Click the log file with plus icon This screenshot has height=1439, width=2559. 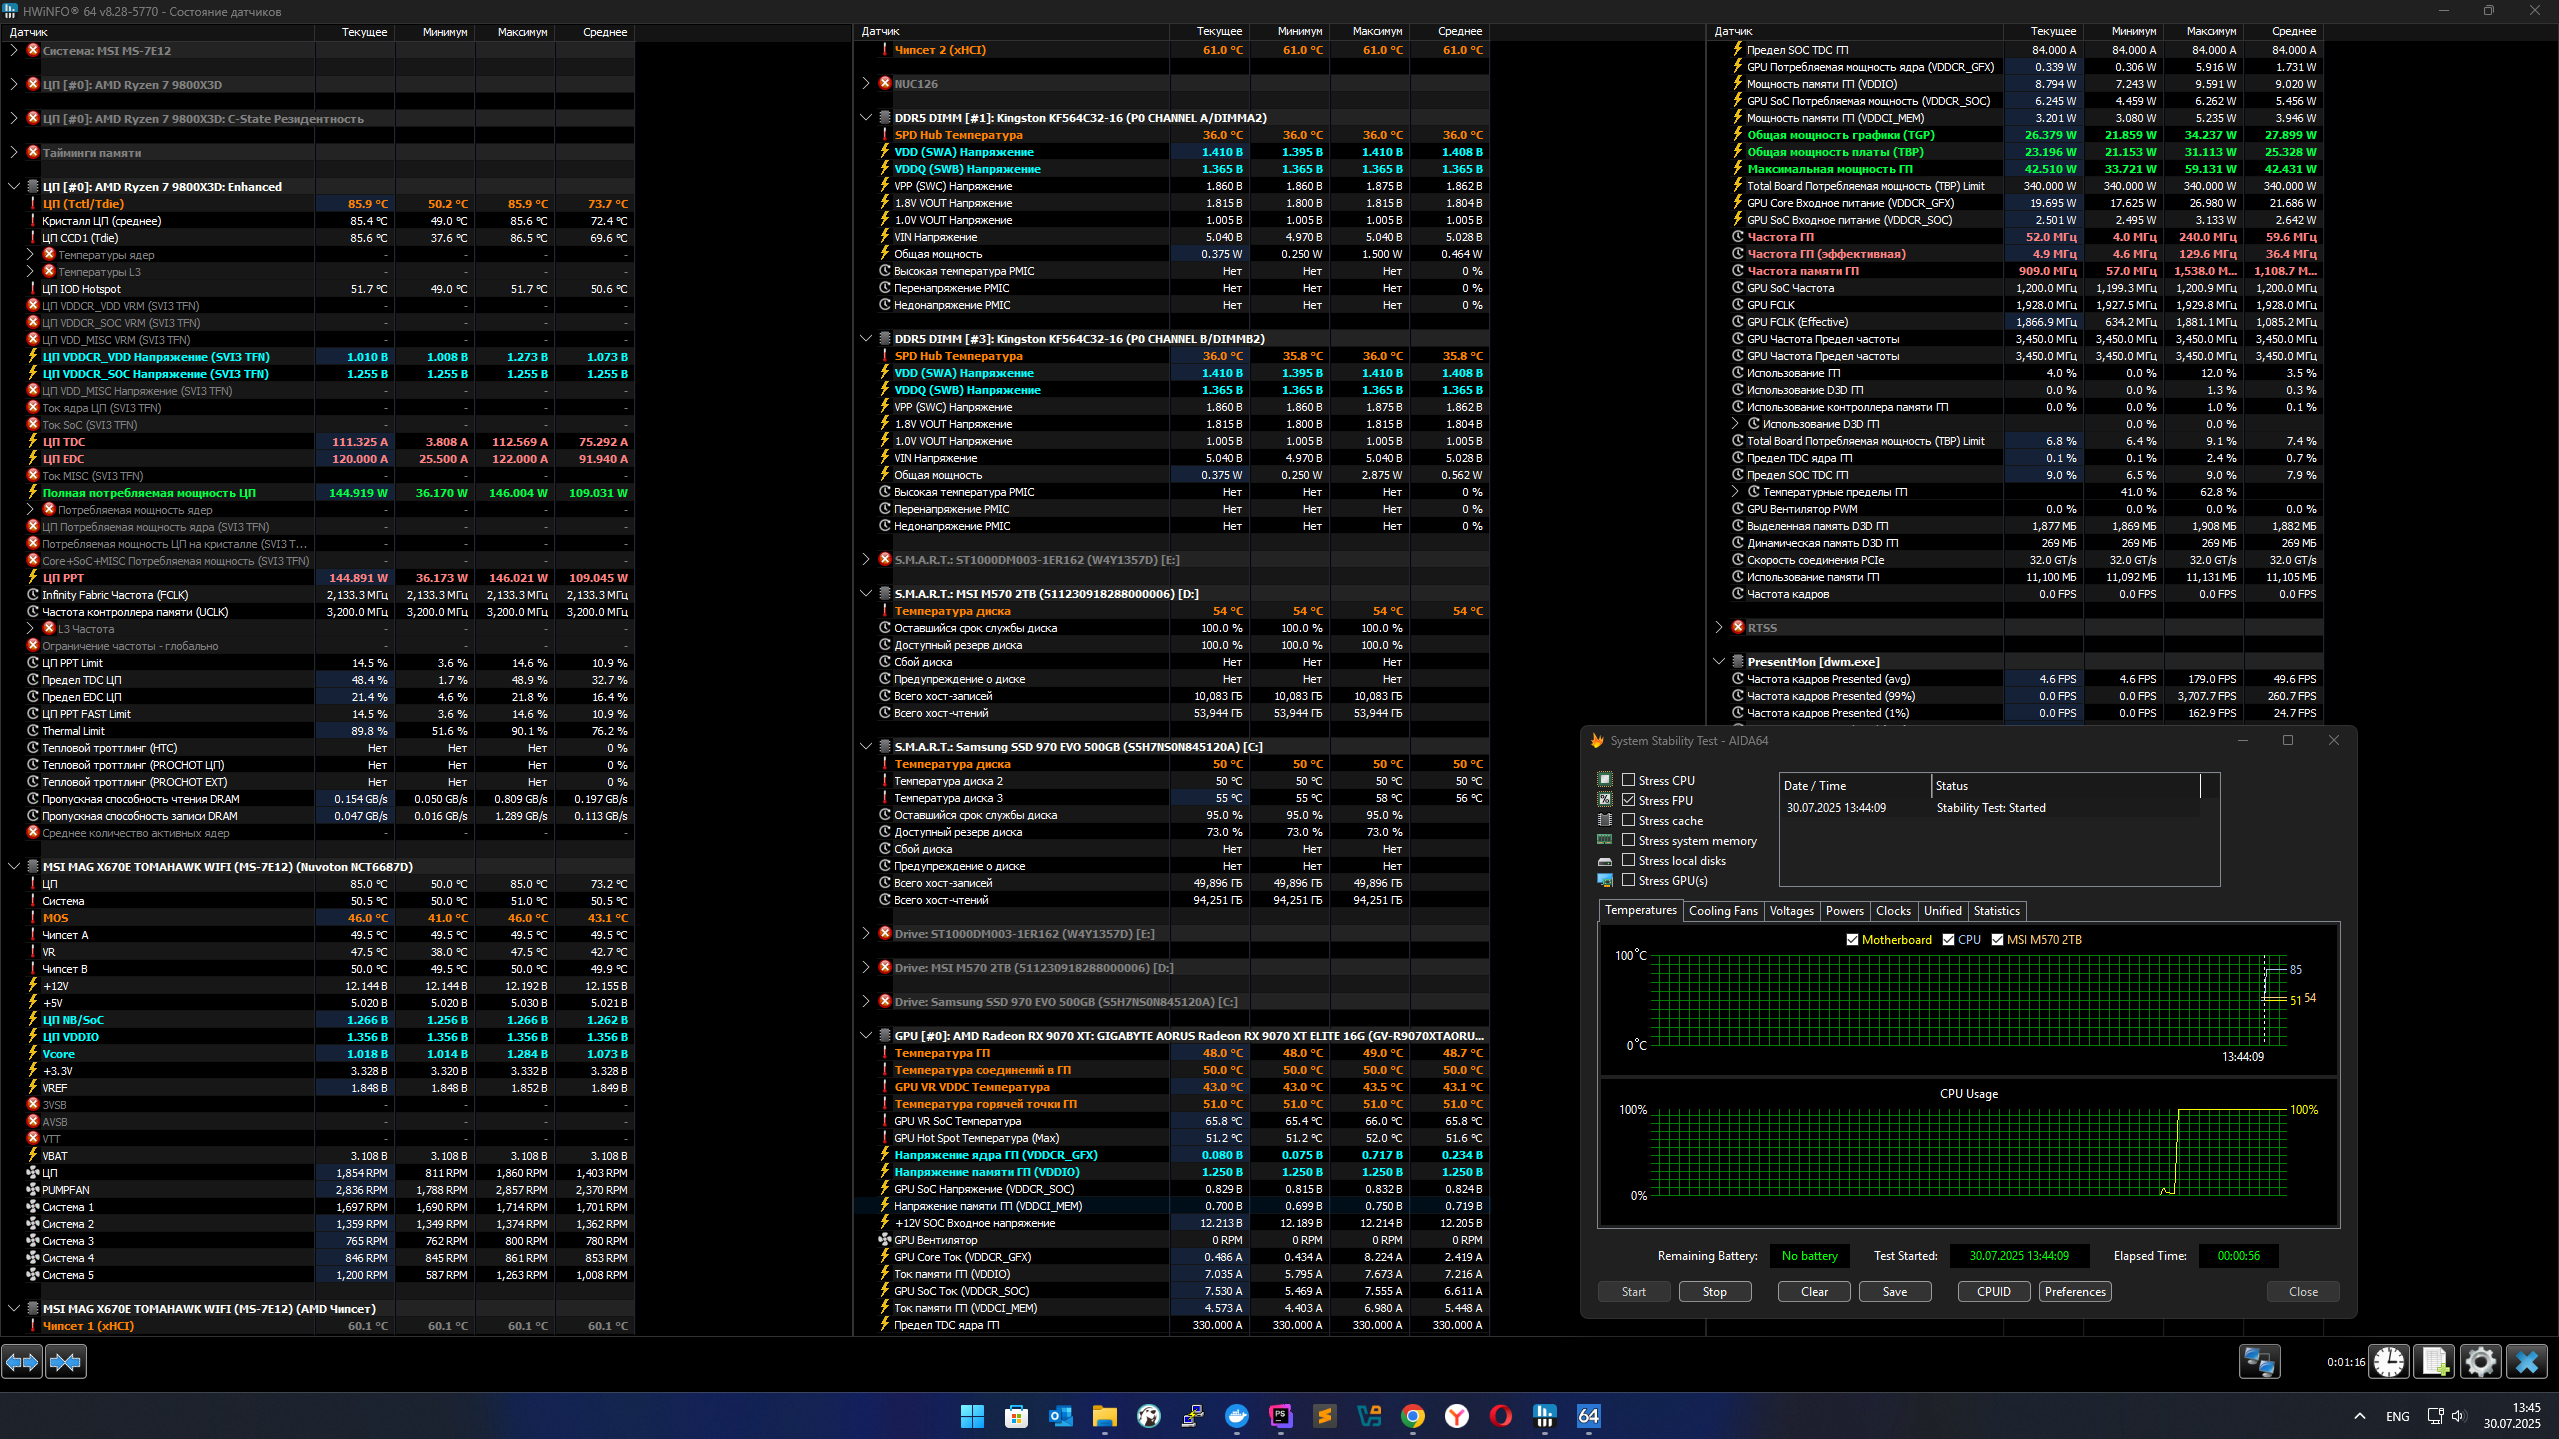tap(2435, 1362)
